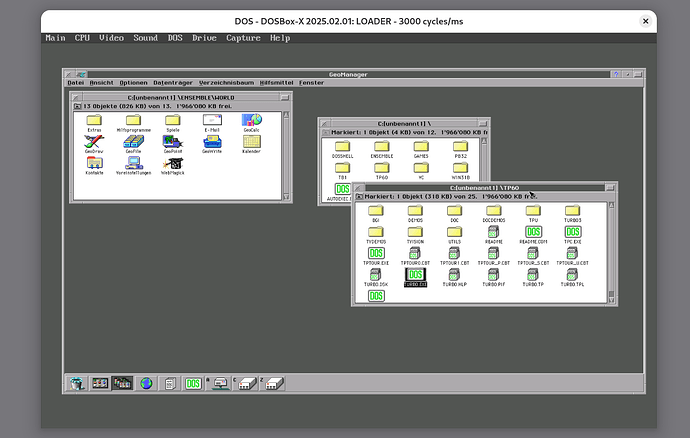690x438 pixels.
Task: Select TURBO.TPL file
Action: pyautogui.click(x=573, y=277)
